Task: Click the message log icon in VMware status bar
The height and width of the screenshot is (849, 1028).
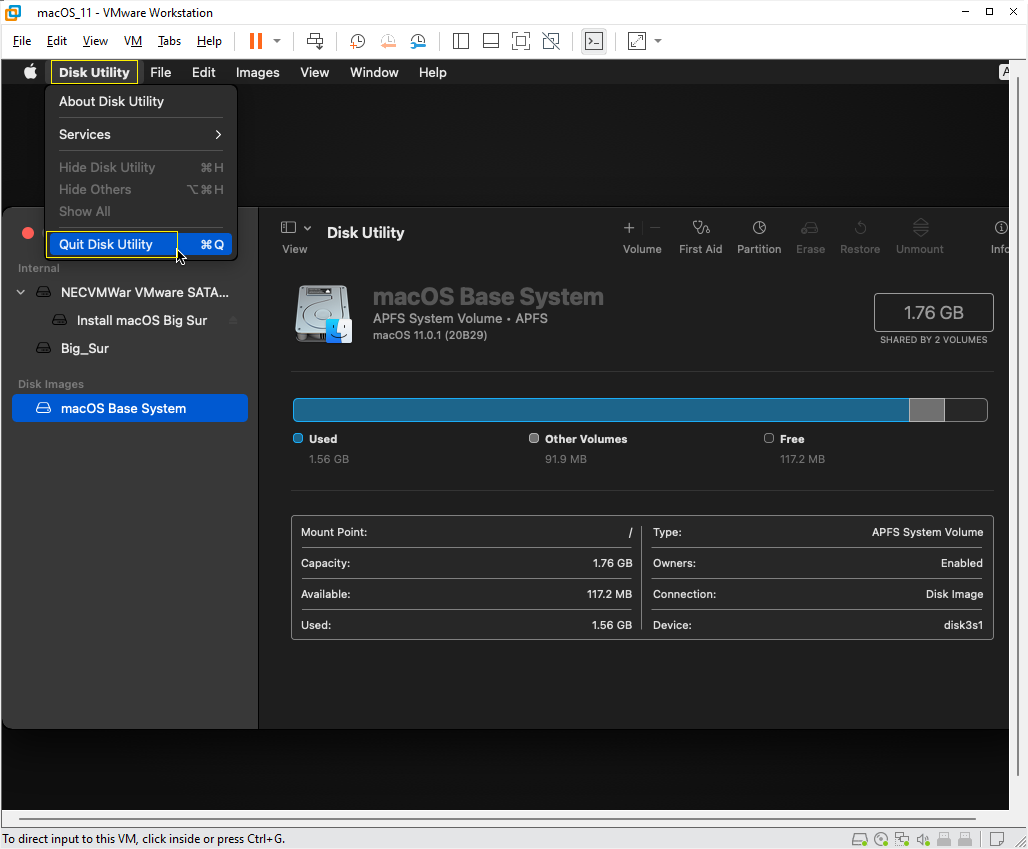Action: pos(997,839)
